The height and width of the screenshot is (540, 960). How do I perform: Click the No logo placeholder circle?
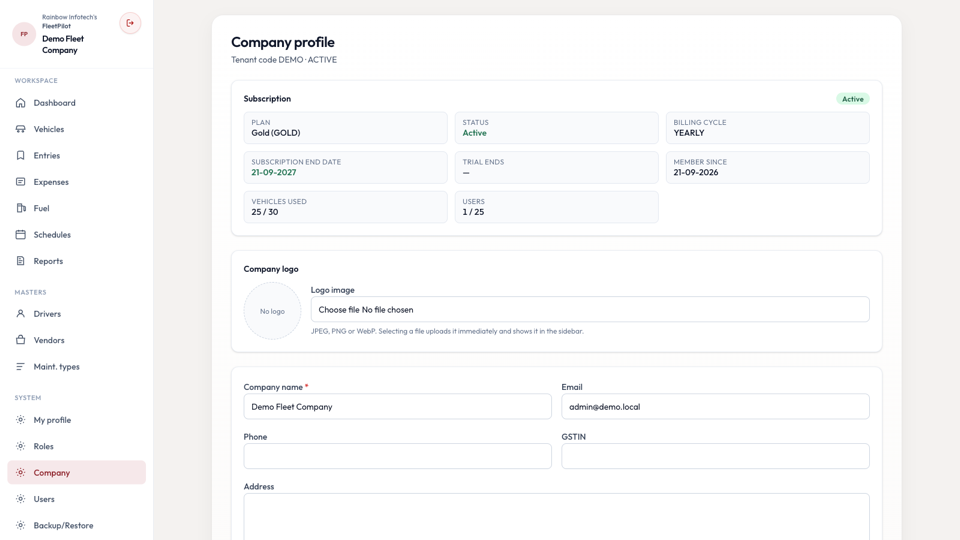tap(272, 311)
